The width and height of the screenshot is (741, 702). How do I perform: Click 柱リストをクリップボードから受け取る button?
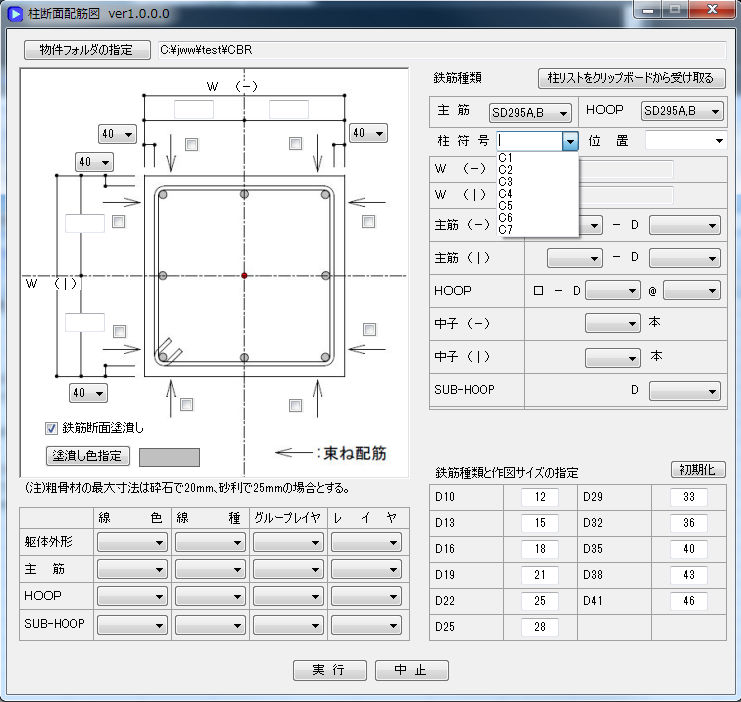click(630, 78)
